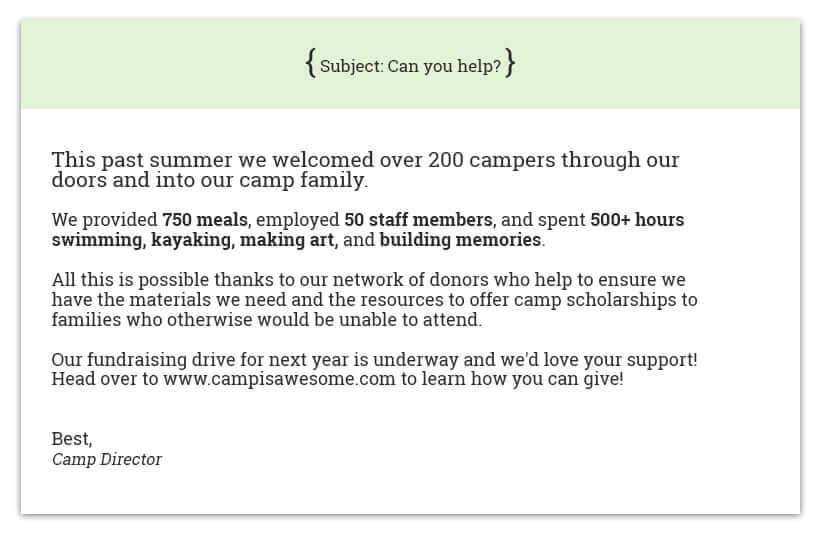Click the campisawesome.com website link
The height and width of the screenshot is (543, 821).
pos(280,380)
